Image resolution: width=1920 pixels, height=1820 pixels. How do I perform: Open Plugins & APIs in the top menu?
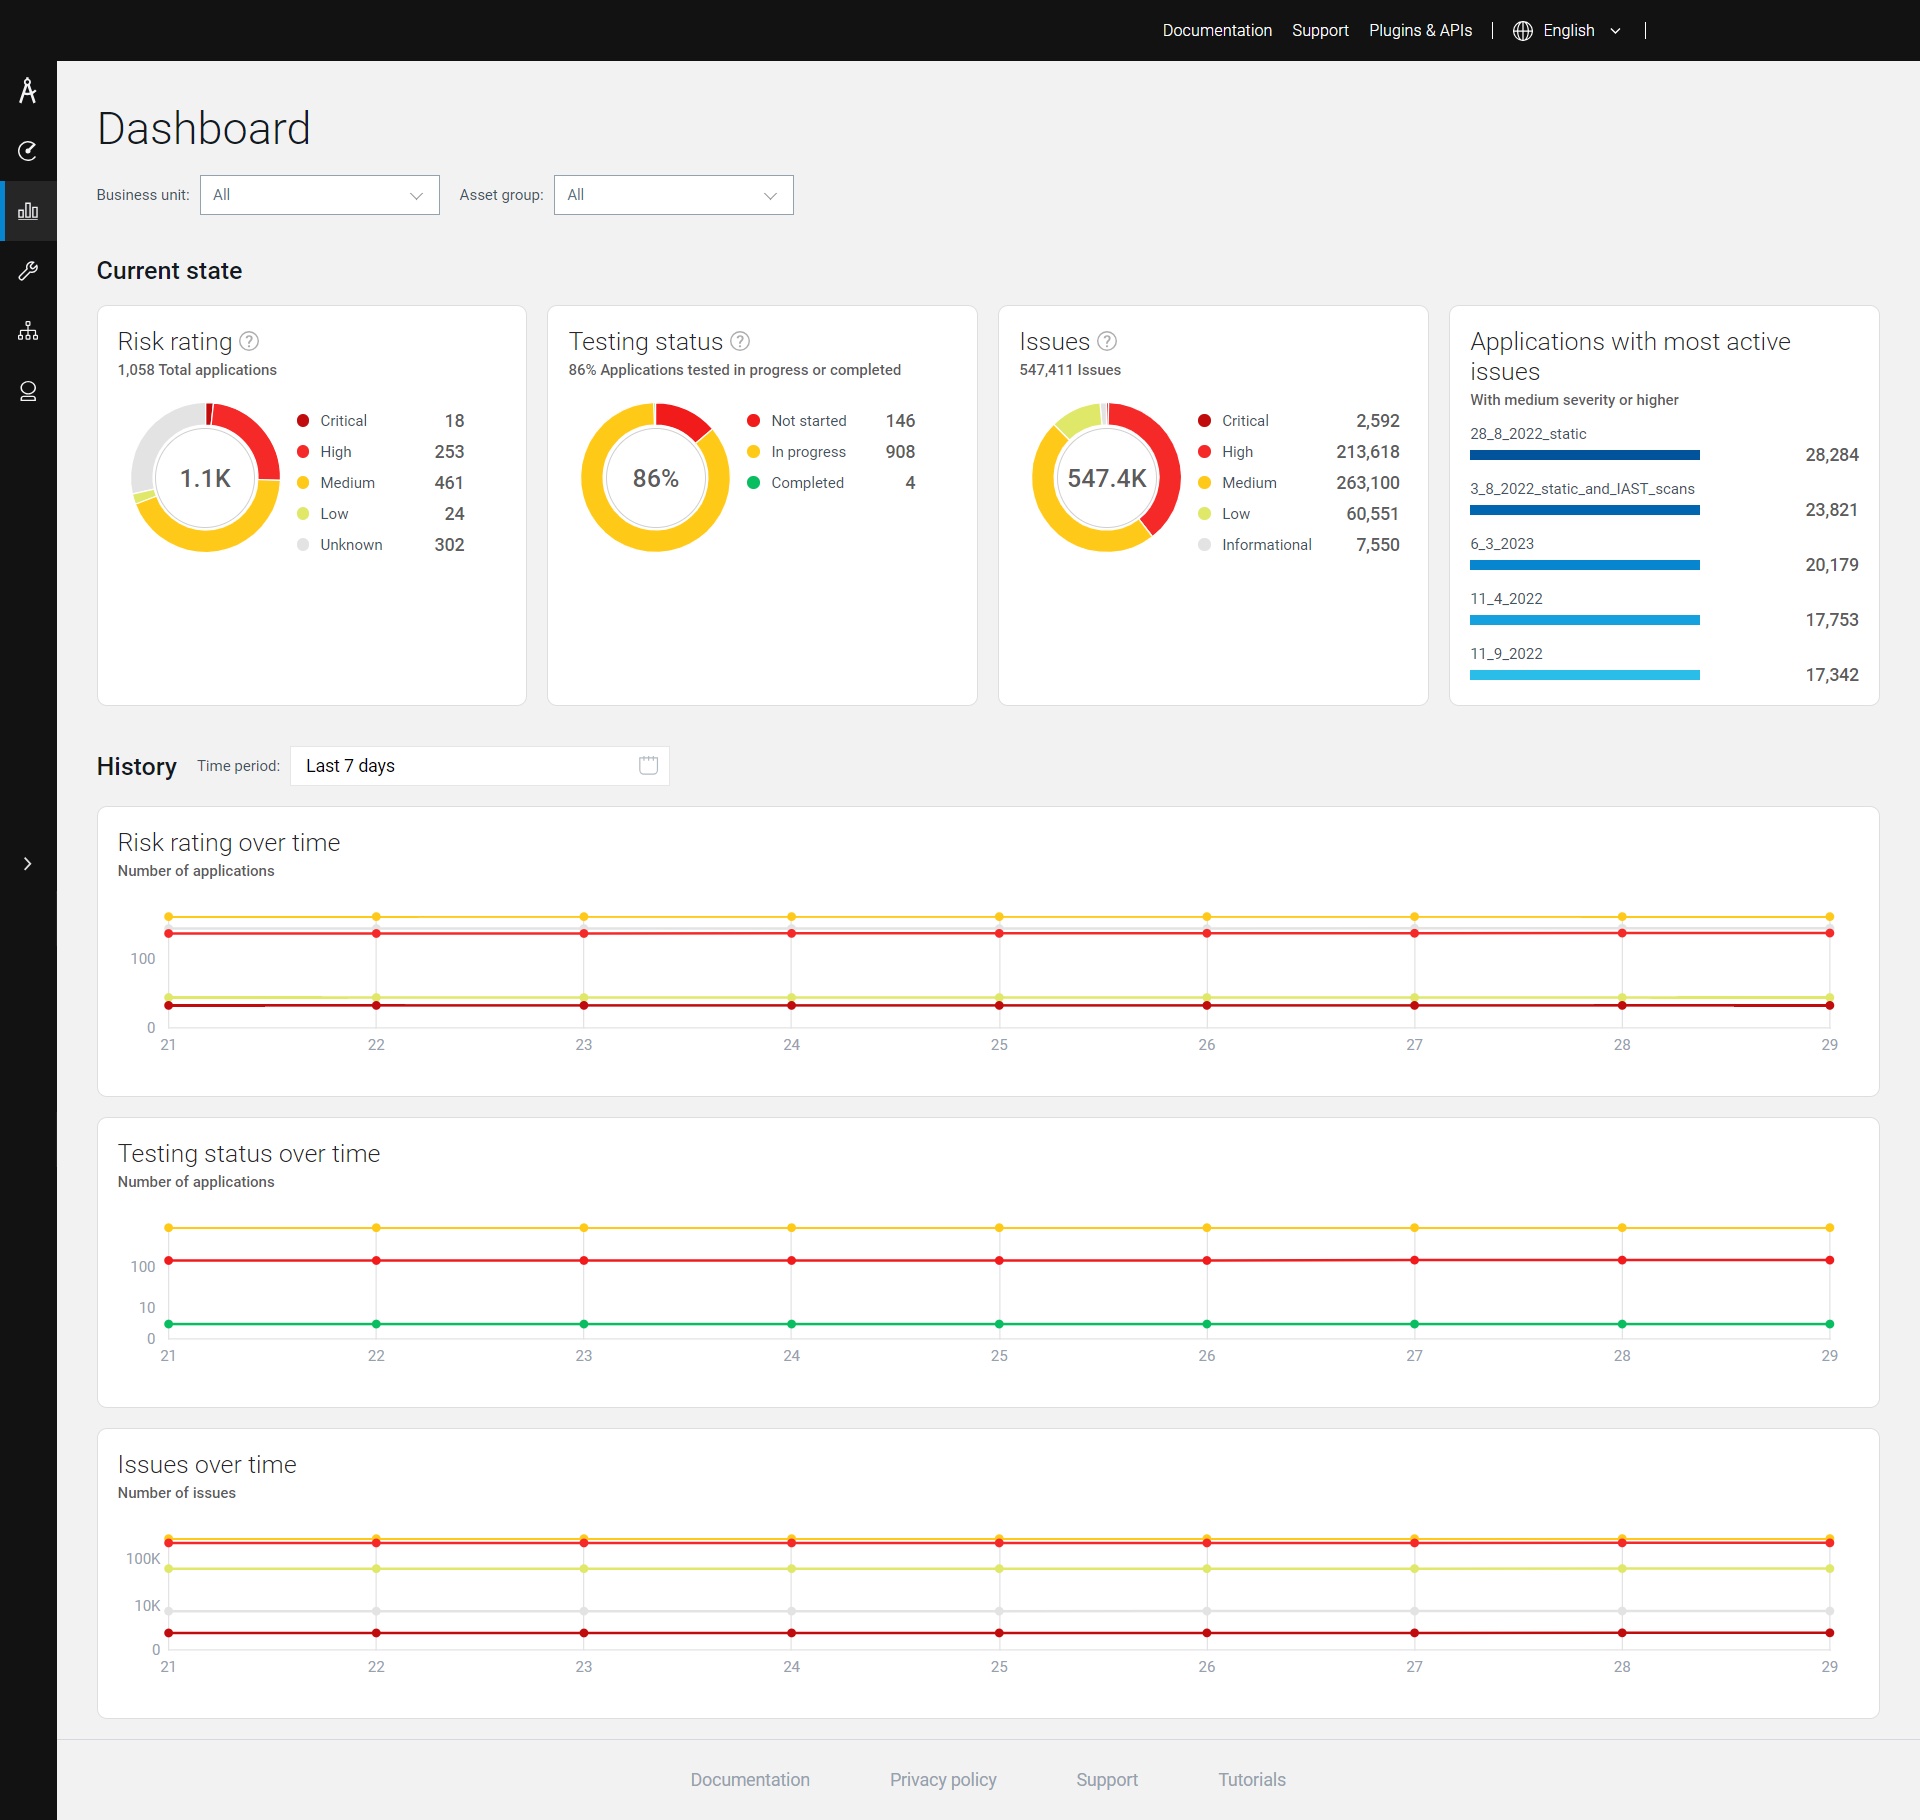tap(1420, 31)
